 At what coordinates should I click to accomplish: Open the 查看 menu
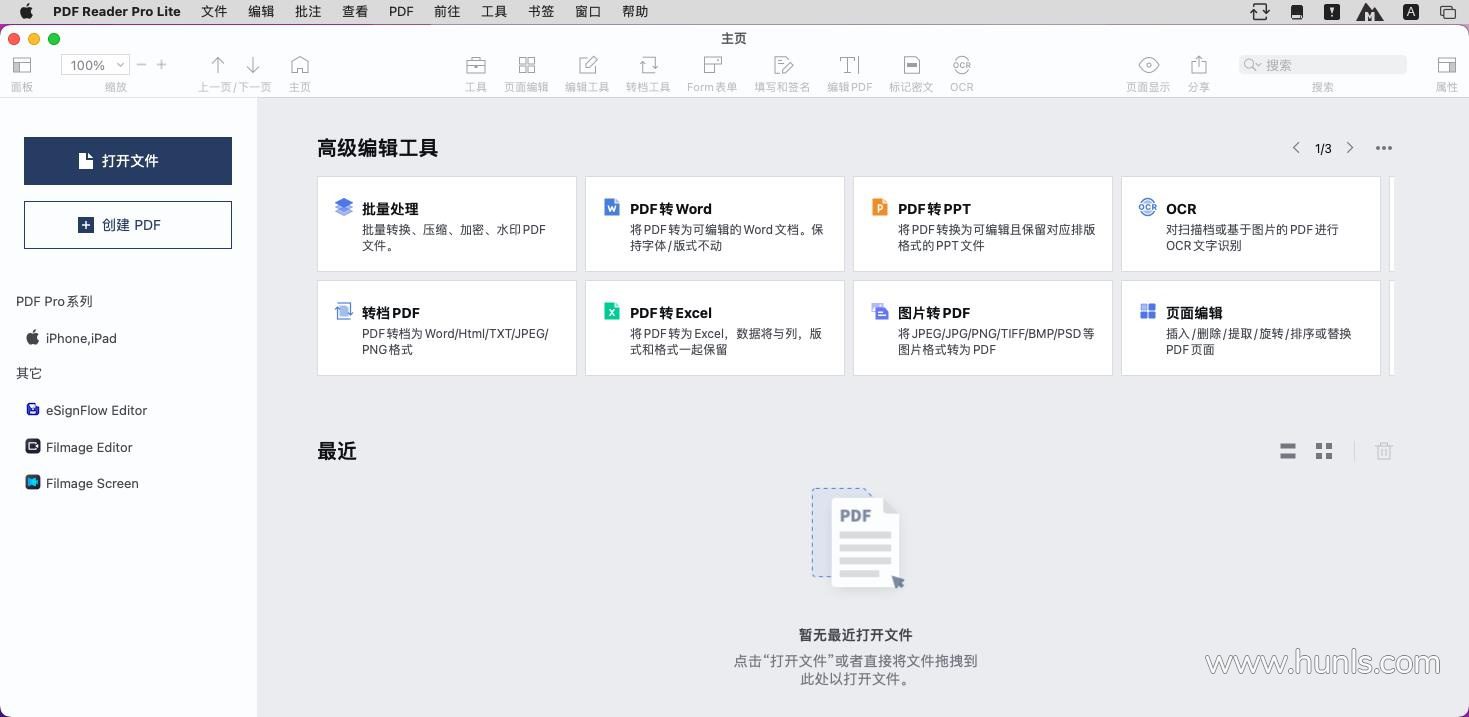355,12
